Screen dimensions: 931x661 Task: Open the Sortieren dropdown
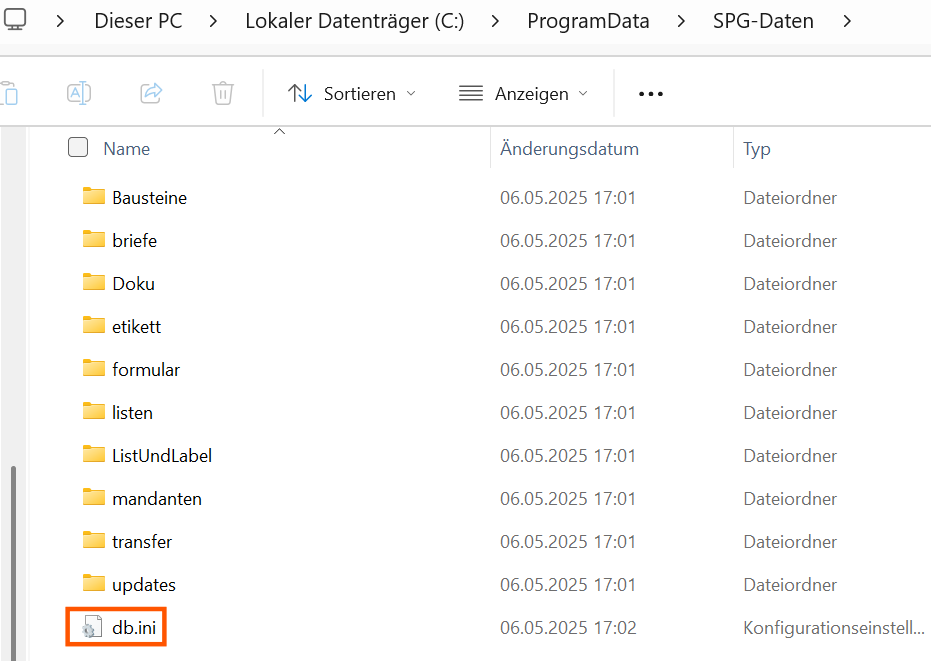tap(352, 94)
